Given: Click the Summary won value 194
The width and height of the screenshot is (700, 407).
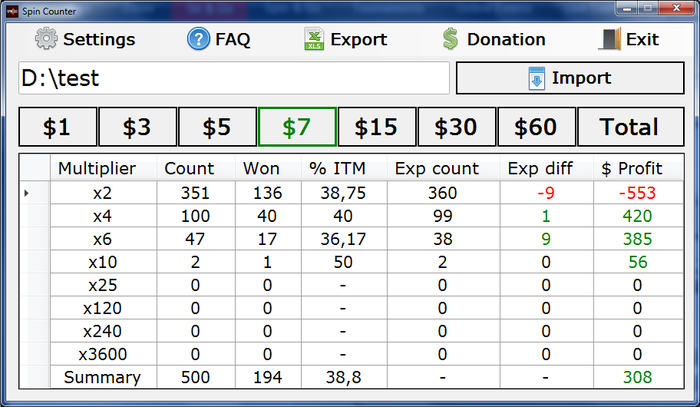Looking at the screenshot, I should point(267,378).
